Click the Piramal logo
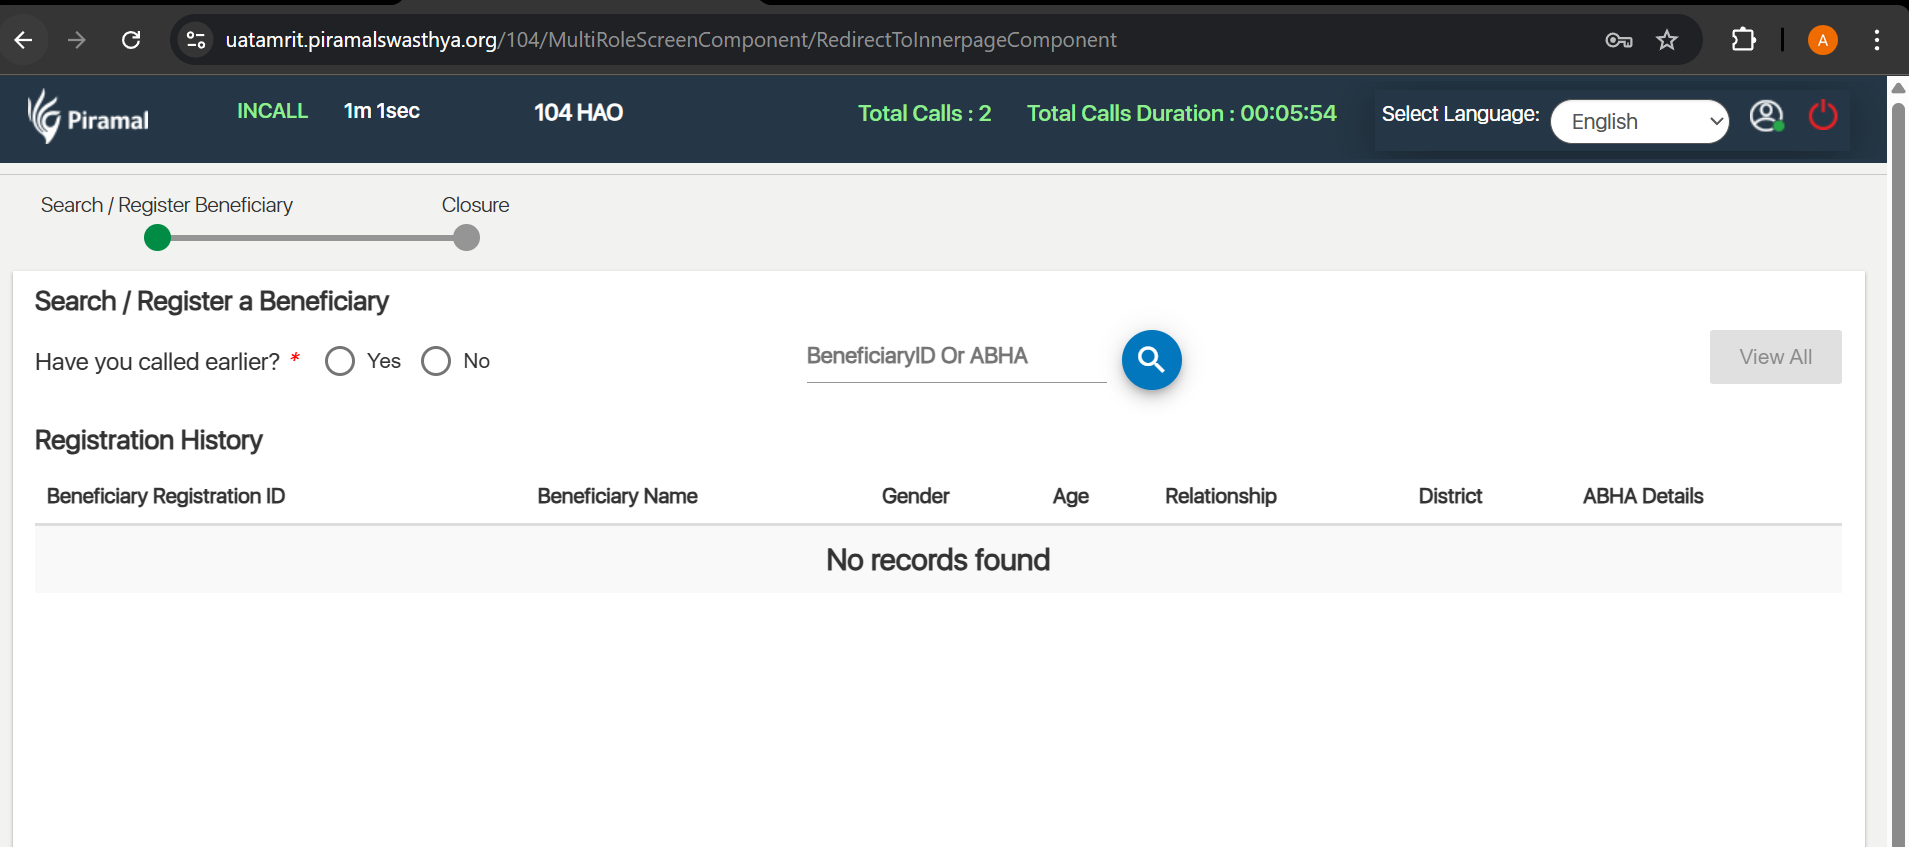Image resolution: width=1909 pixels, height=847 pixels. click(88, 117)
